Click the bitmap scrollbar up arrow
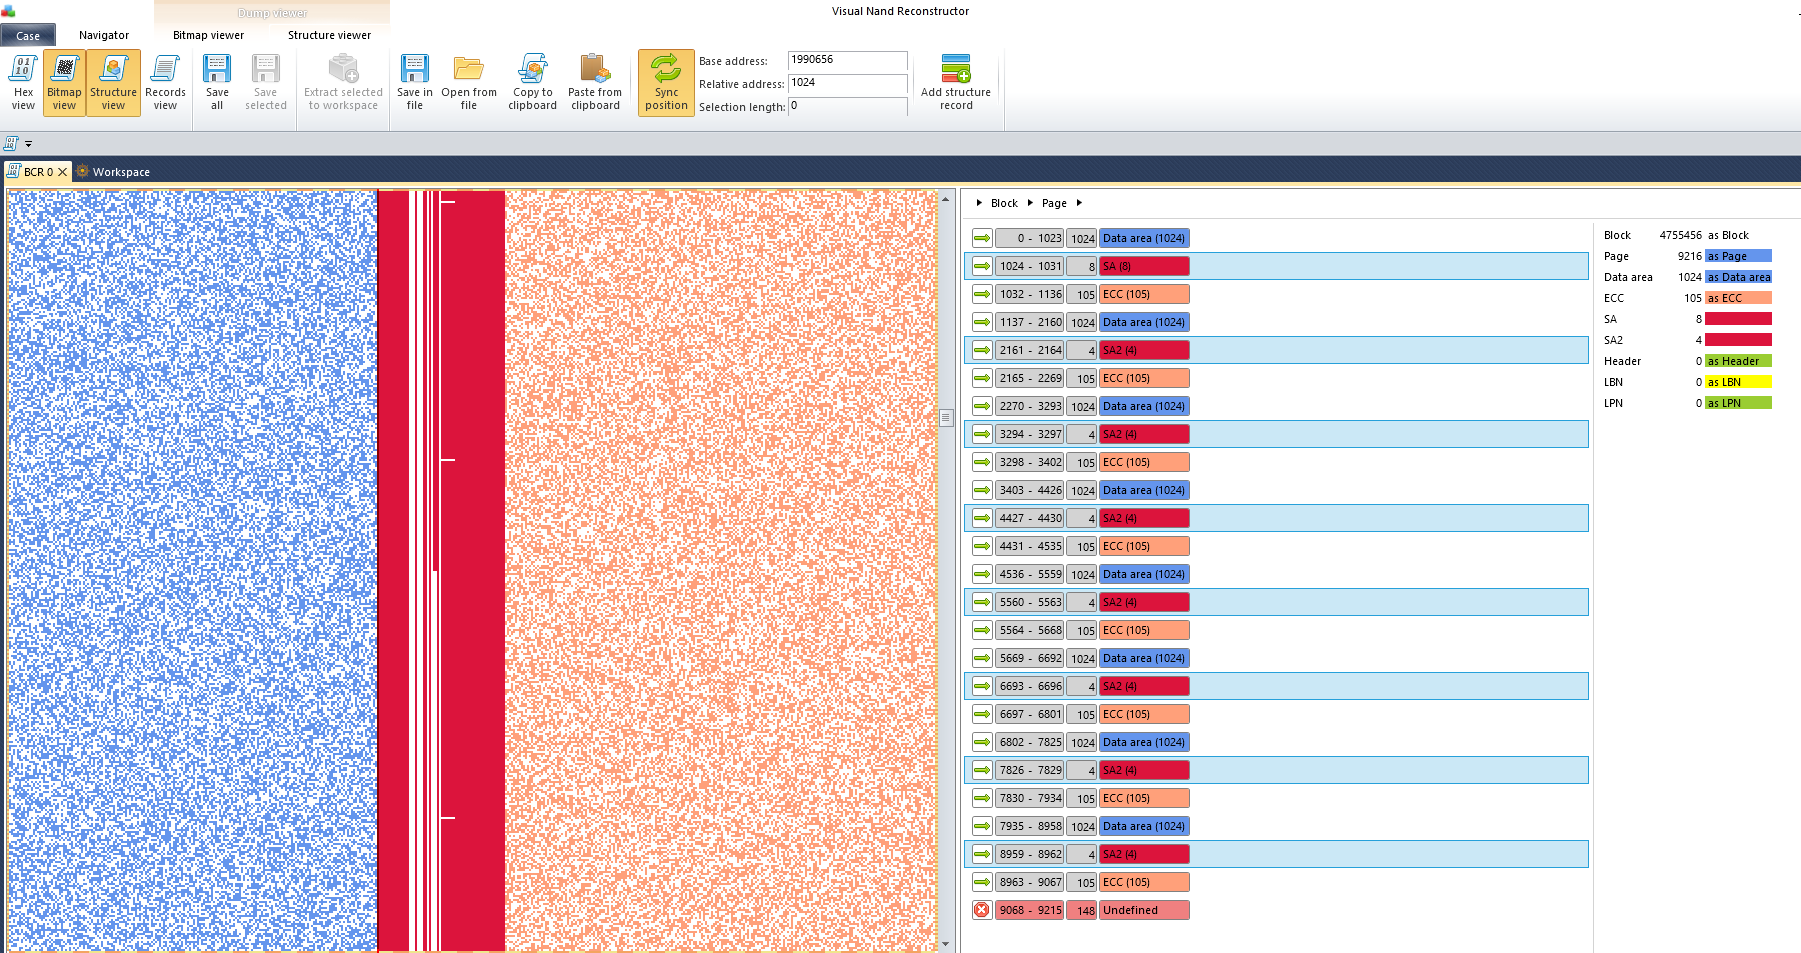1801x953 pixels. coord(946,199)
